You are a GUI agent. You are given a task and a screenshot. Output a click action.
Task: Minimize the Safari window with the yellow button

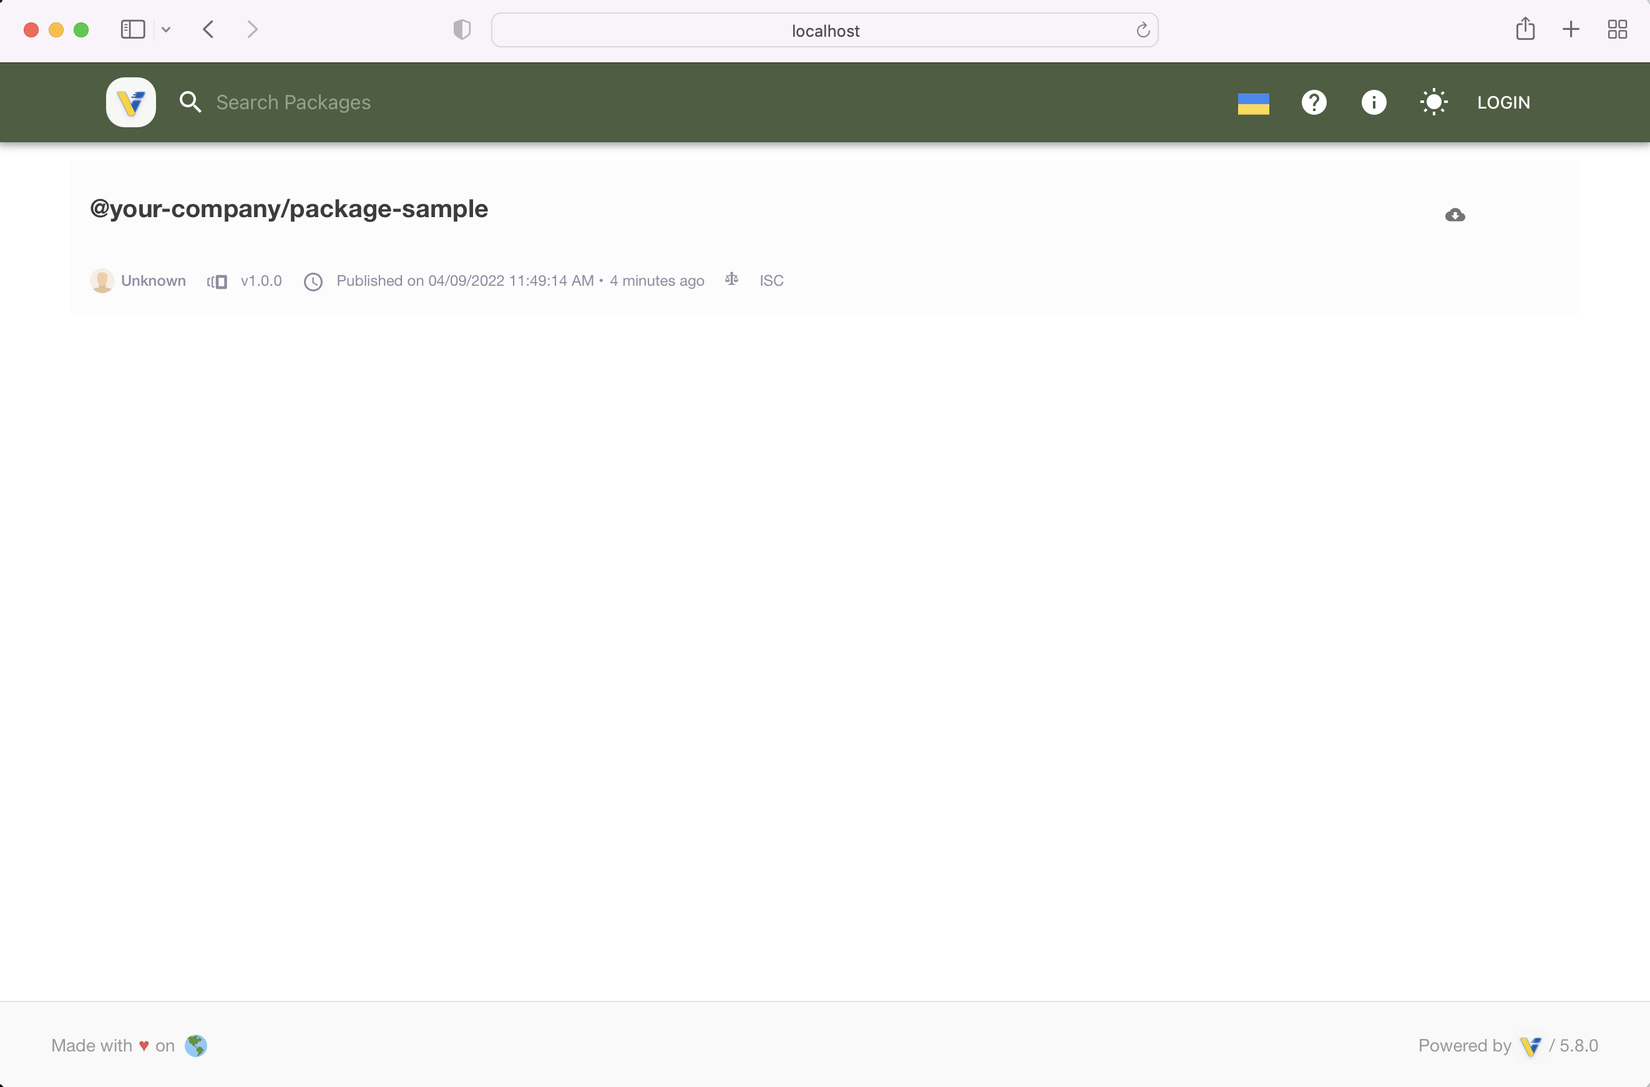click(56, 30)
